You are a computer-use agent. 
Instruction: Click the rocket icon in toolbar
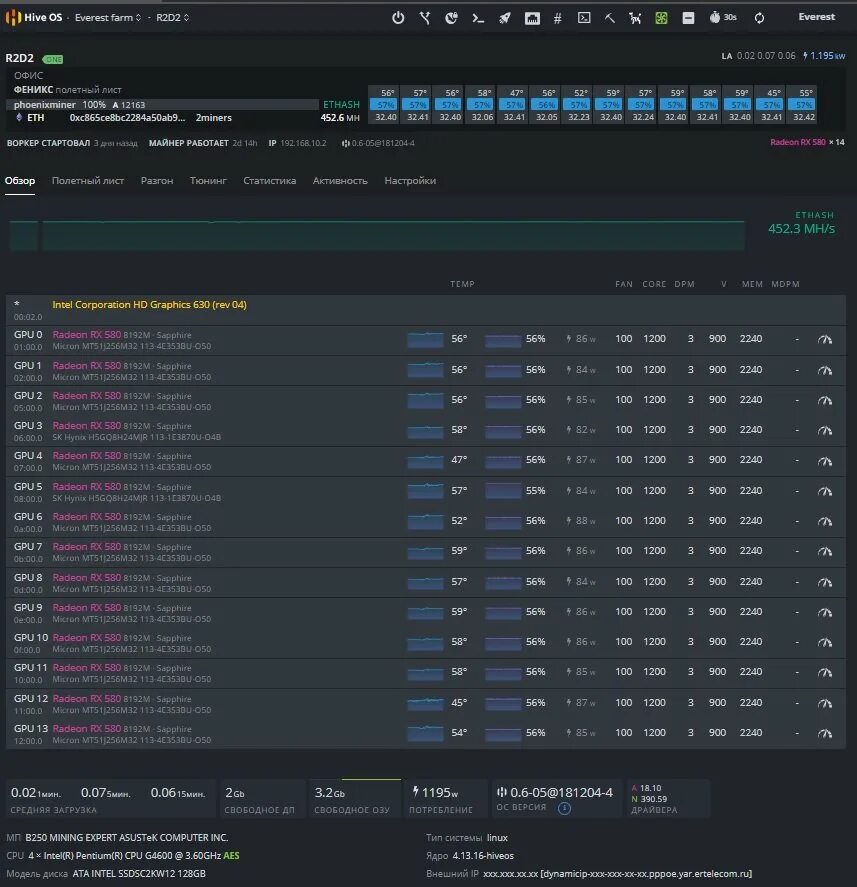coord(505,18)
